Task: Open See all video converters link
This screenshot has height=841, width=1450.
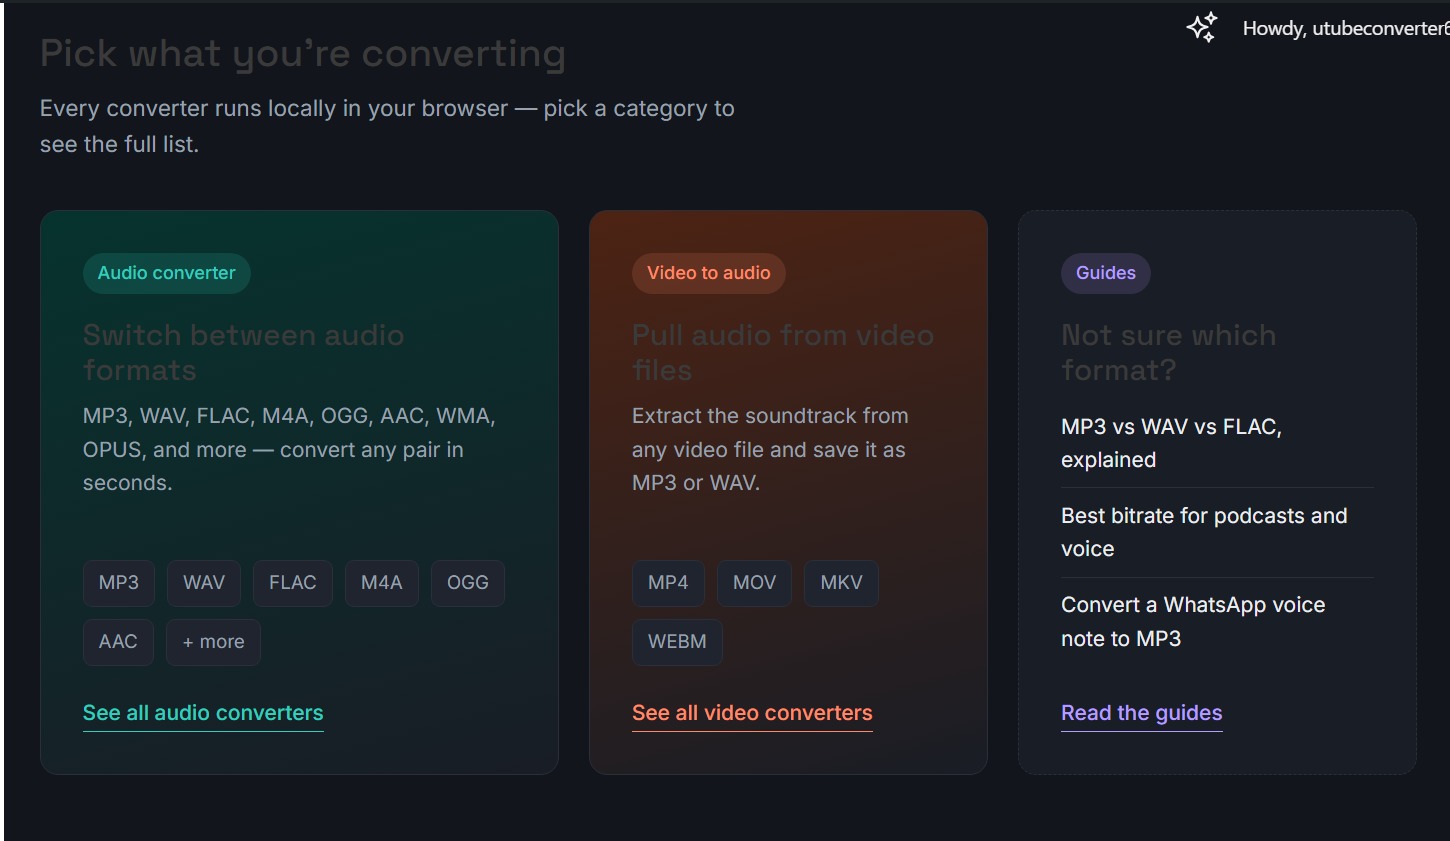Action: [752, 713]
